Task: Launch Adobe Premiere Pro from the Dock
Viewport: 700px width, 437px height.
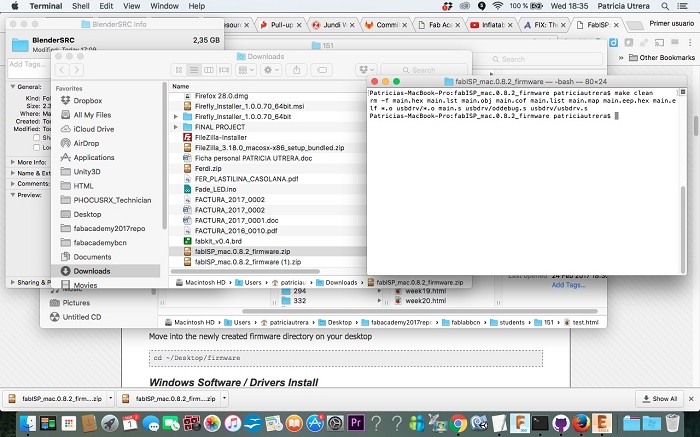Action: click(356, 423)
